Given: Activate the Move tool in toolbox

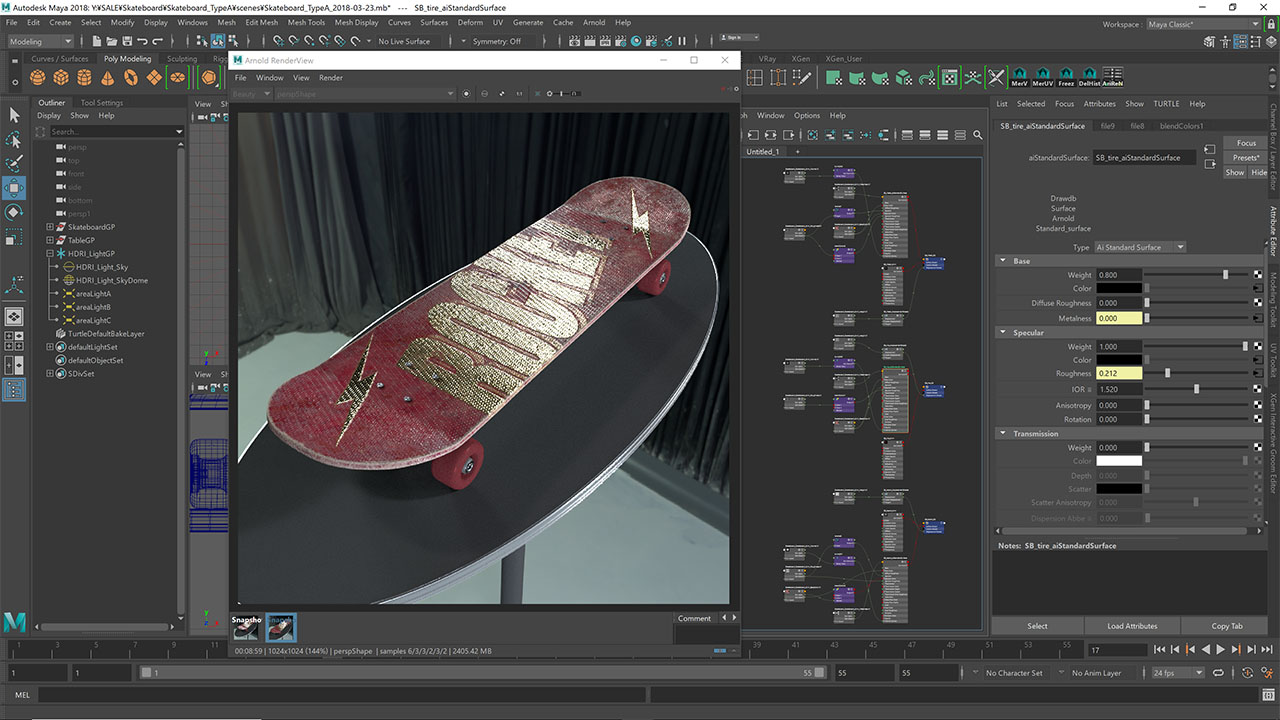Looking at the screenshot, I should pos(14,188).
